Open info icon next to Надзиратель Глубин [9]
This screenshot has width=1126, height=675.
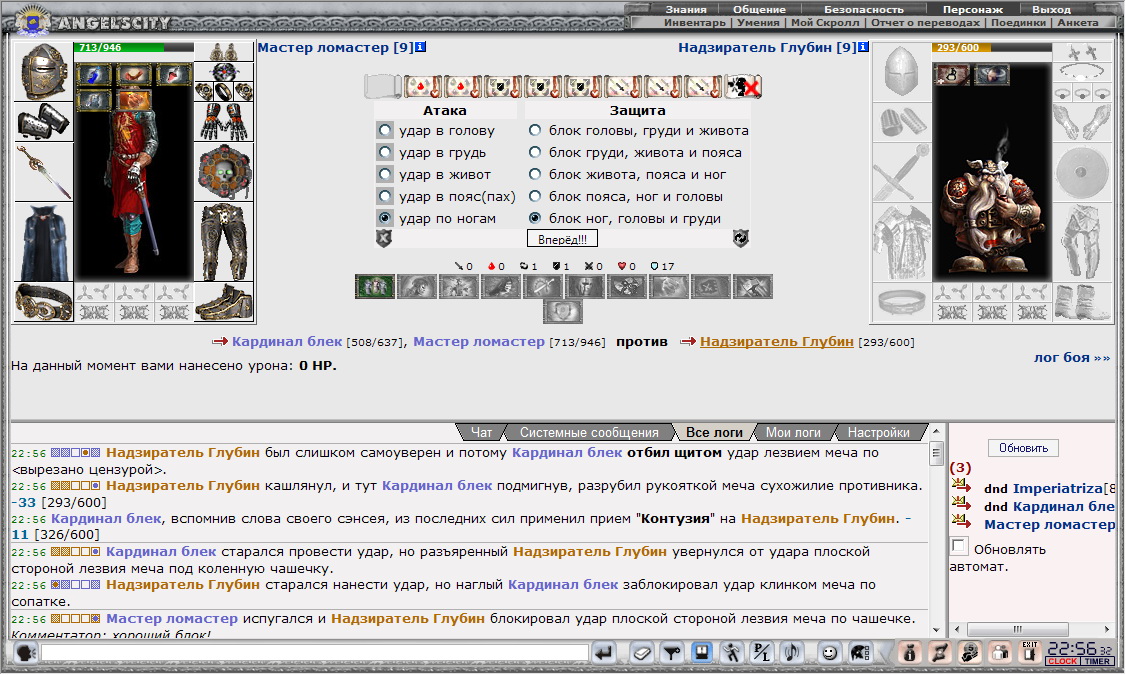coord(863,47)
